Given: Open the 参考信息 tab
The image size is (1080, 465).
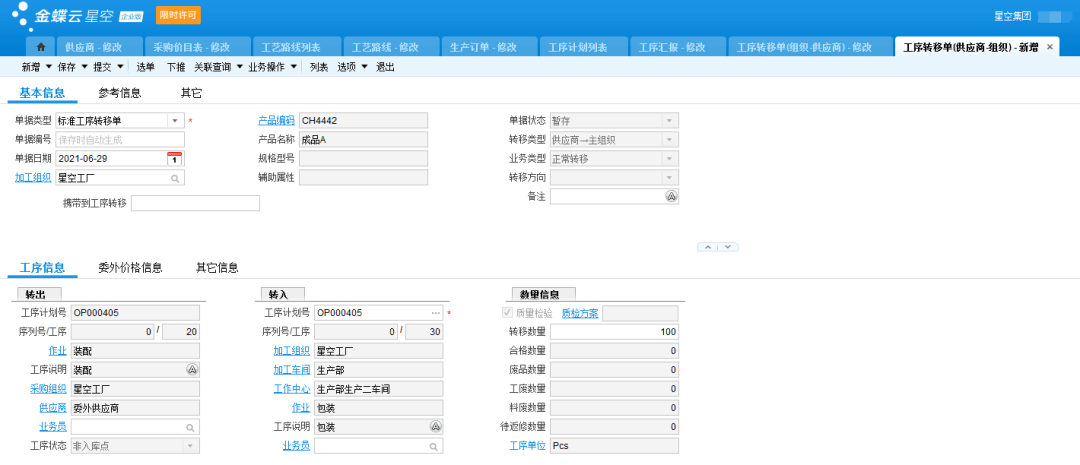Looking at the screenshot, I should tap(119, 93).
